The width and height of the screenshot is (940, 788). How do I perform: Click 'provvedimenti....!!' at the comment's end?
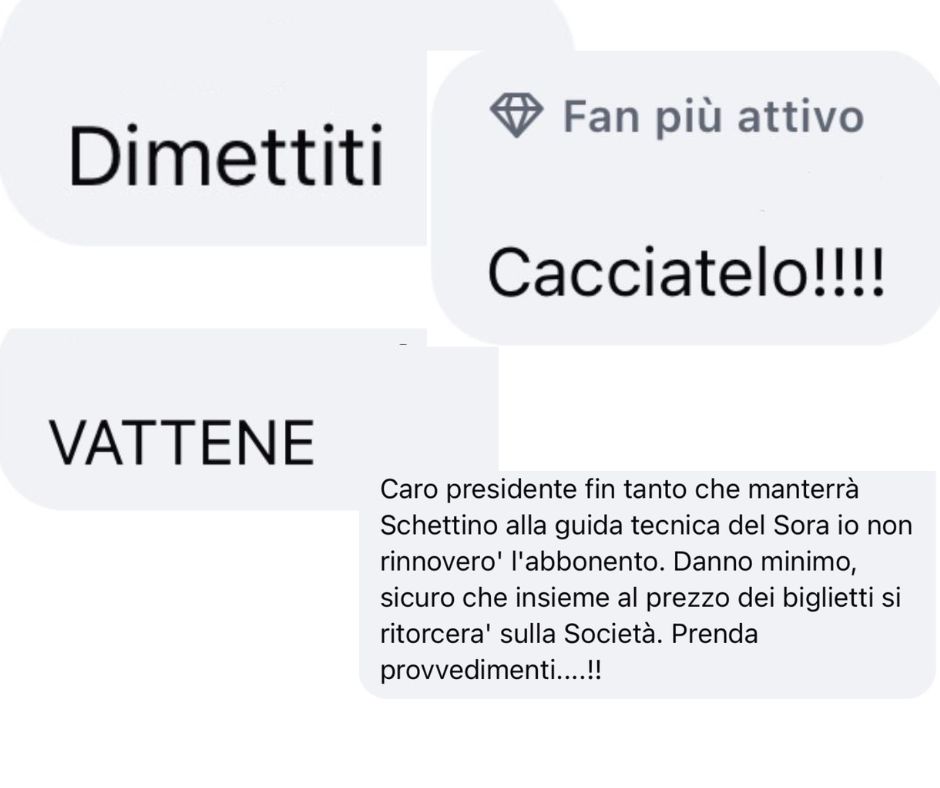click(x=490, y=670)
